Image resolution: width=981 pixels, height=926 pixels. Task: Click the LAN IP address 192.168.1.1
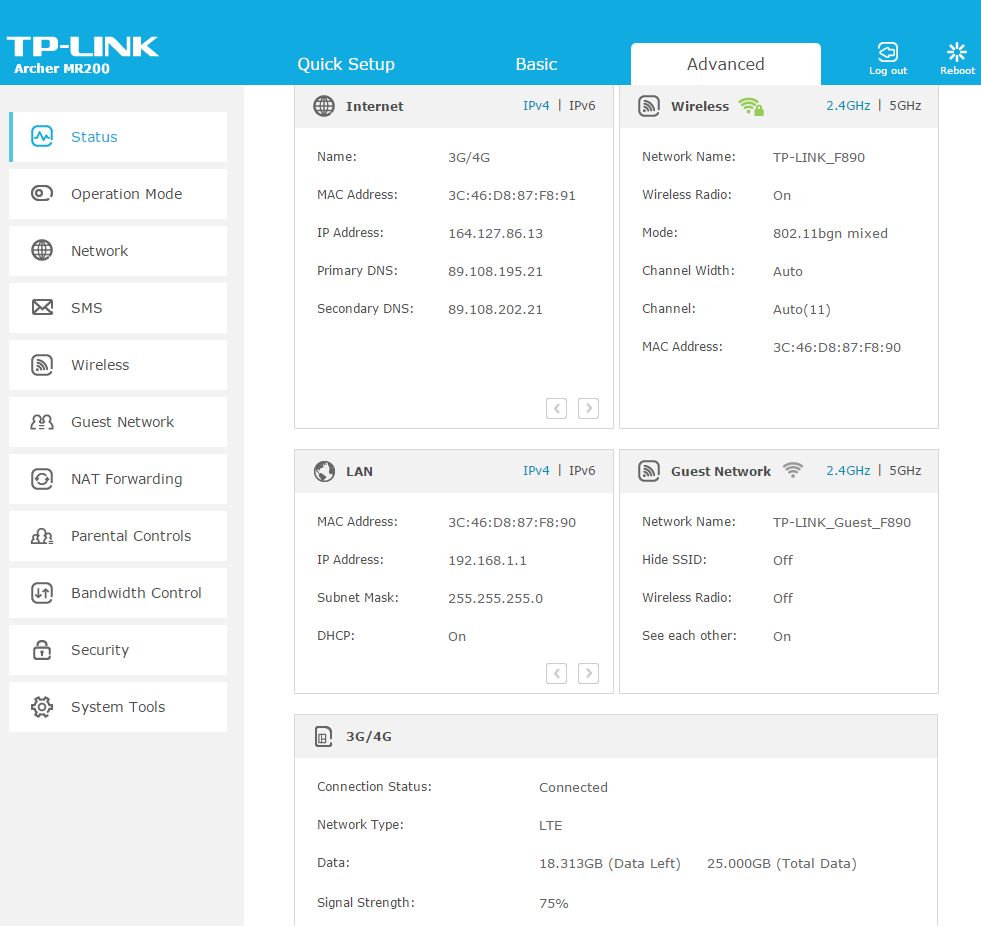(487, 561)
